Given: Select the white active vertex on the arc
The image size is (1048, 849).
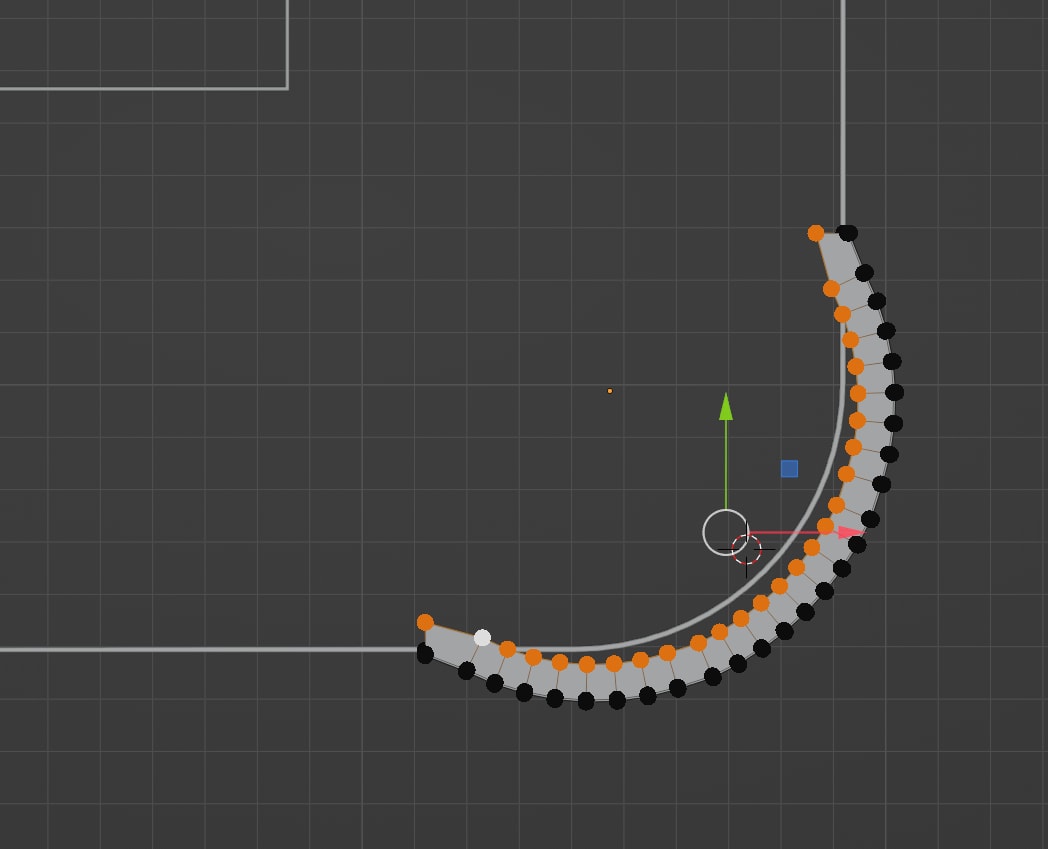Looking at the screenshot, I should tap(482, 638).
